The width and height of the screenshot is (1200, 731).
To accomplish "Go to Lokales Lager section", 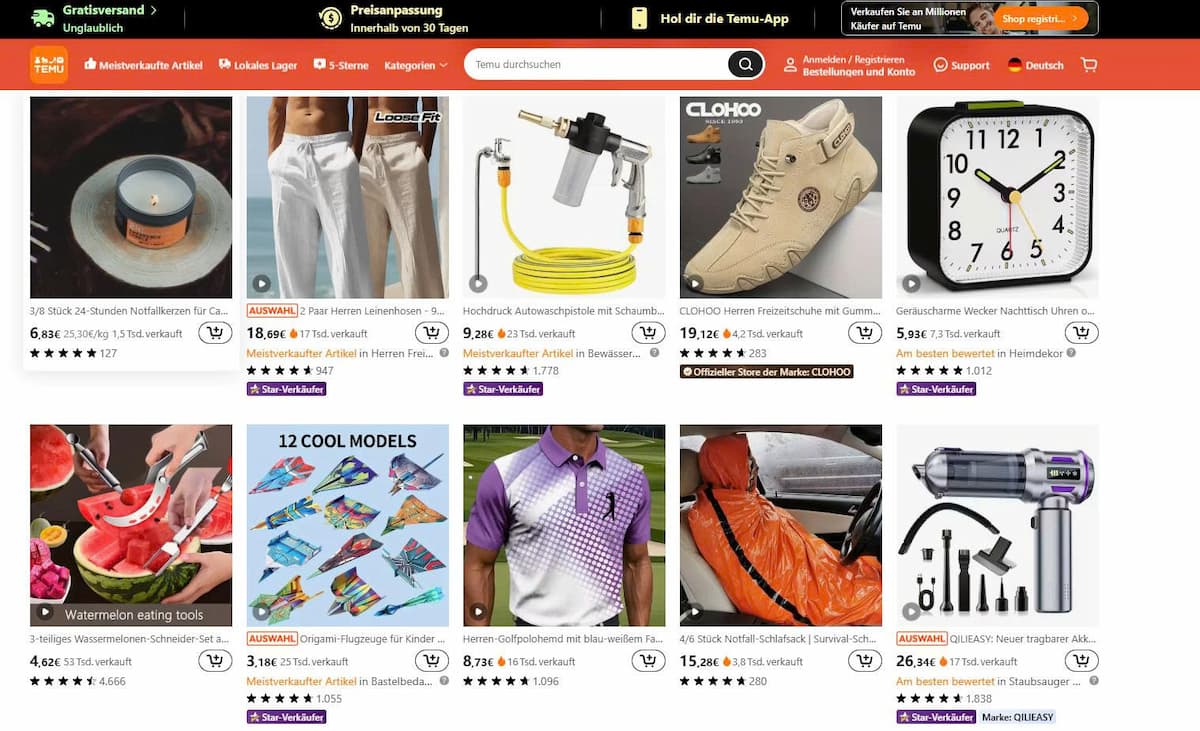I will click(258, 65).
